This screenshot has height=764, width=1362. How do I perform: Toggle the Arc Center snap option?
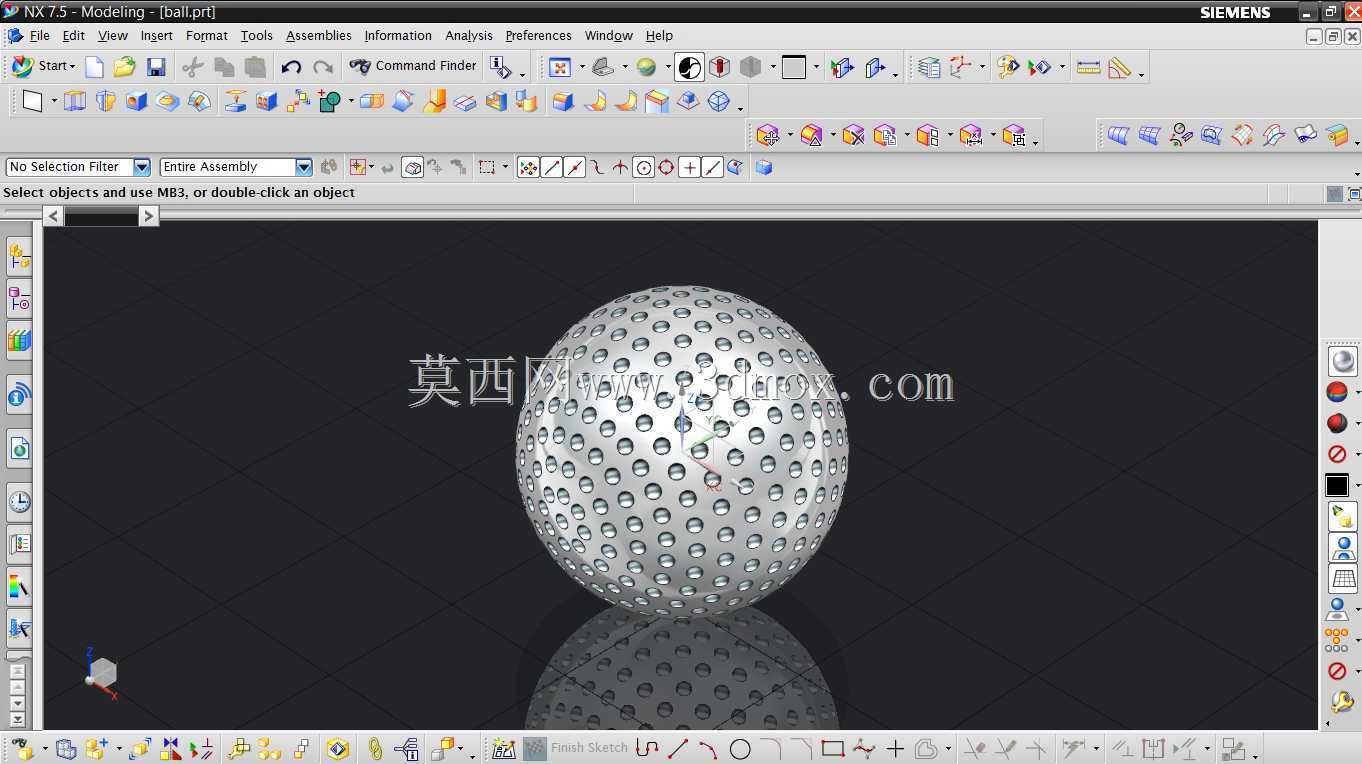(643, 168)
